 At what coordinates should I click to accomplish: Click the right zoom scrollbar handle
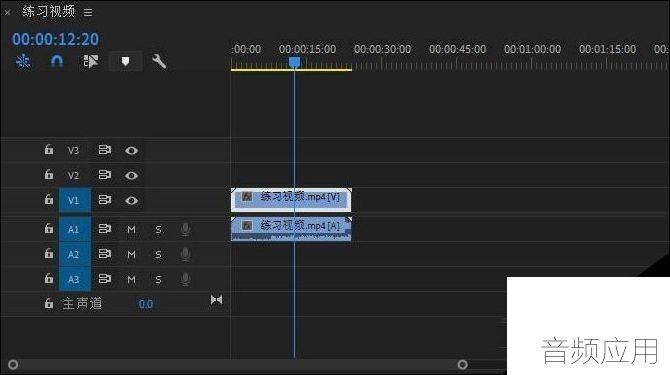462,364
